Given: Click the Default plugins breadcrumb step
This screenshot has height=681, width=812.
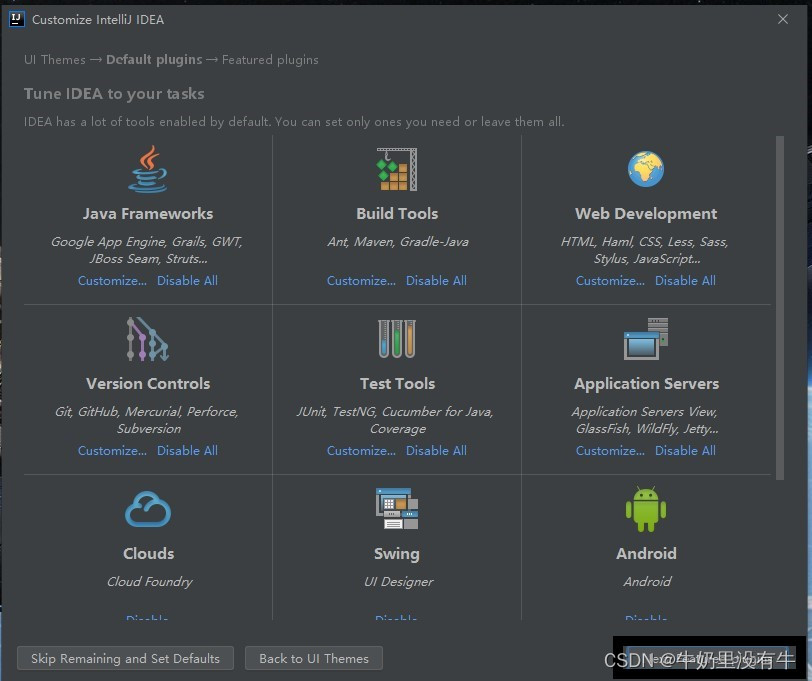Looking at the screenshot, I should click(x=154, y=60).
